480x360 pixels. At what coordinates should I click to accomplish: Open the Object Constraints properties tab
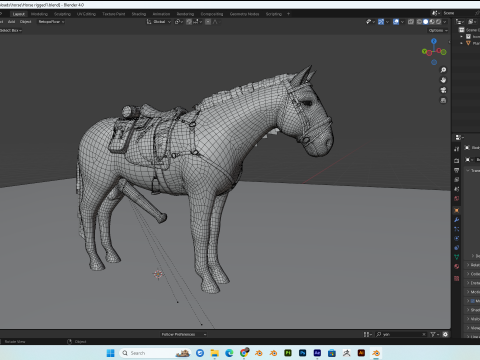click(457, 248)
